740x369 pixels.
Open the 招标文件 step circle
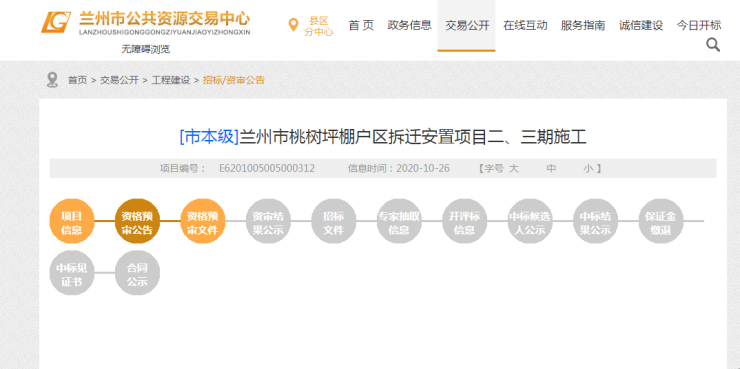[334, 221]
